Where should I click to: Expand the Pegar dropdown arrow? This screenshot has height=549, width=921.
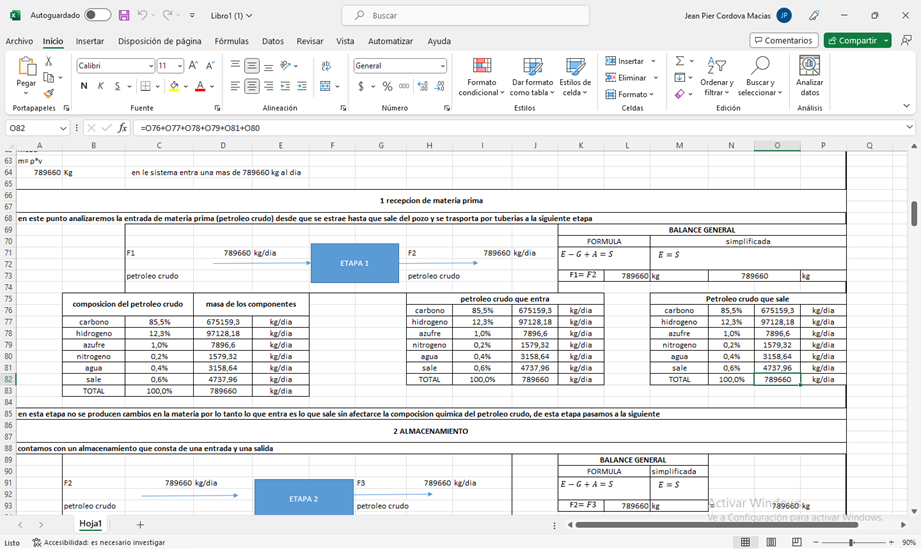[x=26, y=93]
